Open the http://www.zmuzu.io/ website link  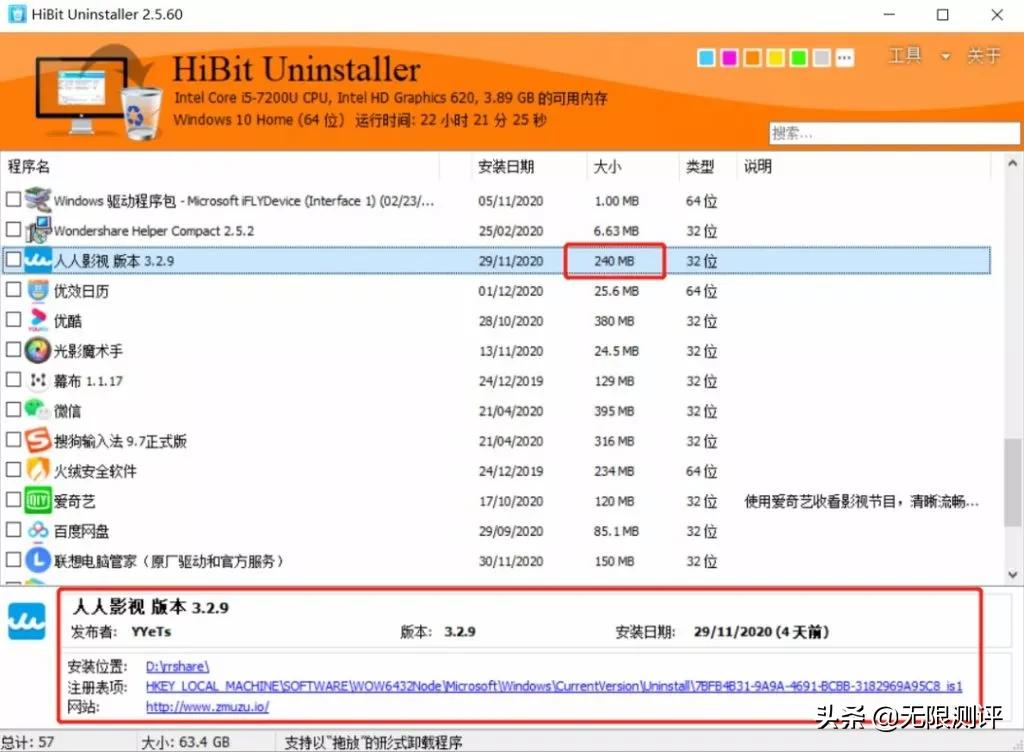(207, 707)
